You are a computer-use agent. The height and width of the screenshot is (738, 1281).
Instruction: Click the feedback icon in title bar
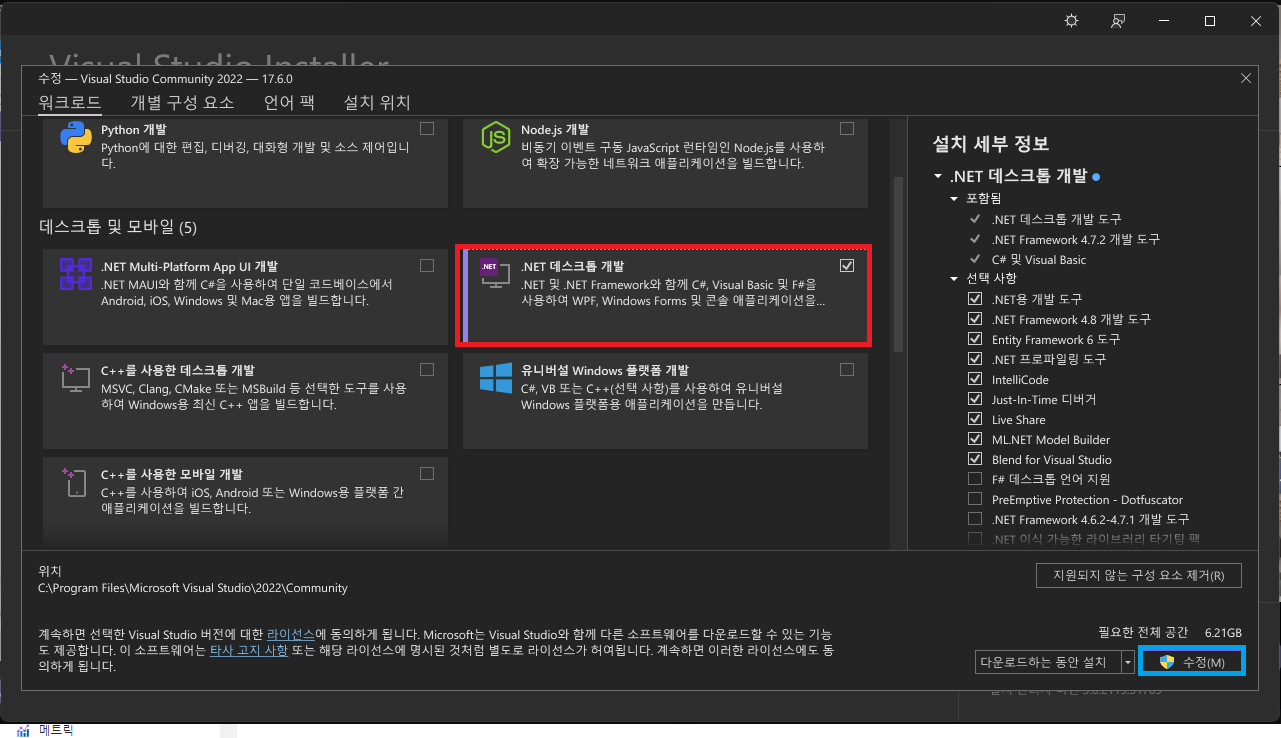coord(1118,21)
